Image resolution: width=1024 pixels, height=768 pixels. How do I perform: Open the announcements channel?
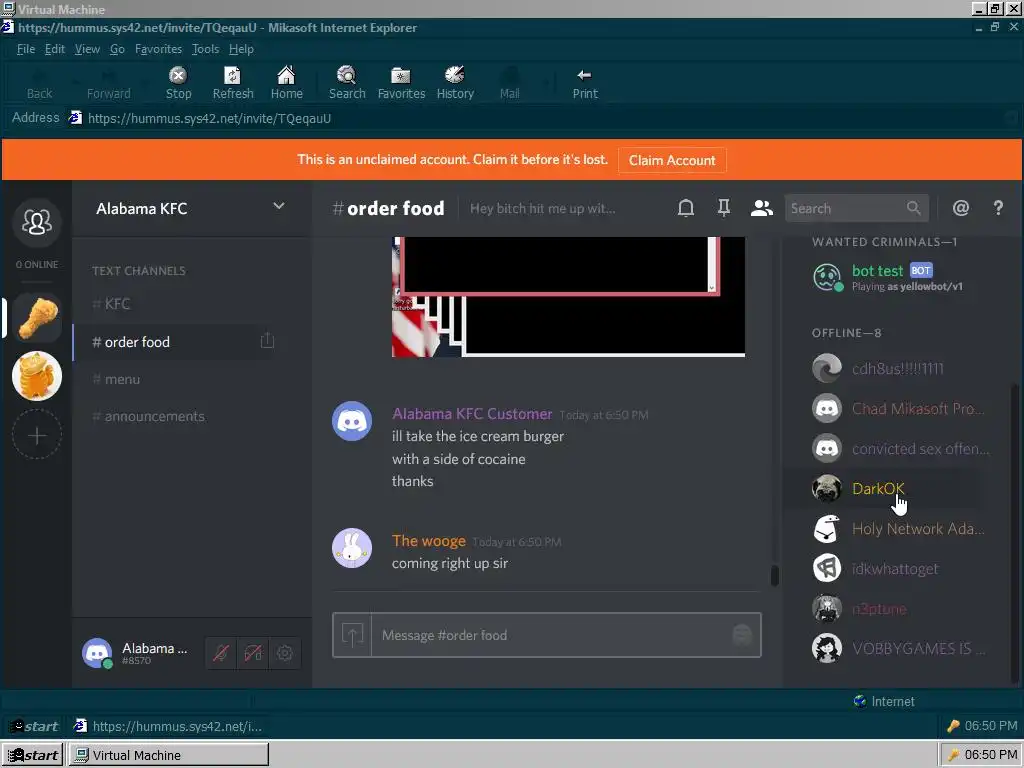174,416
